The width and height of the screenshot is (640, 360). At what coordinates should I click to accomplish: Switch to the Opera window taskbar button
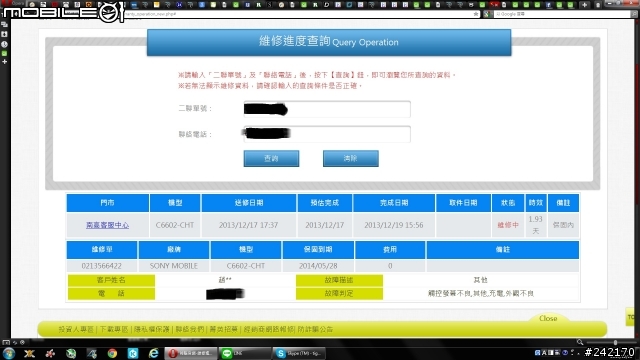191,353
